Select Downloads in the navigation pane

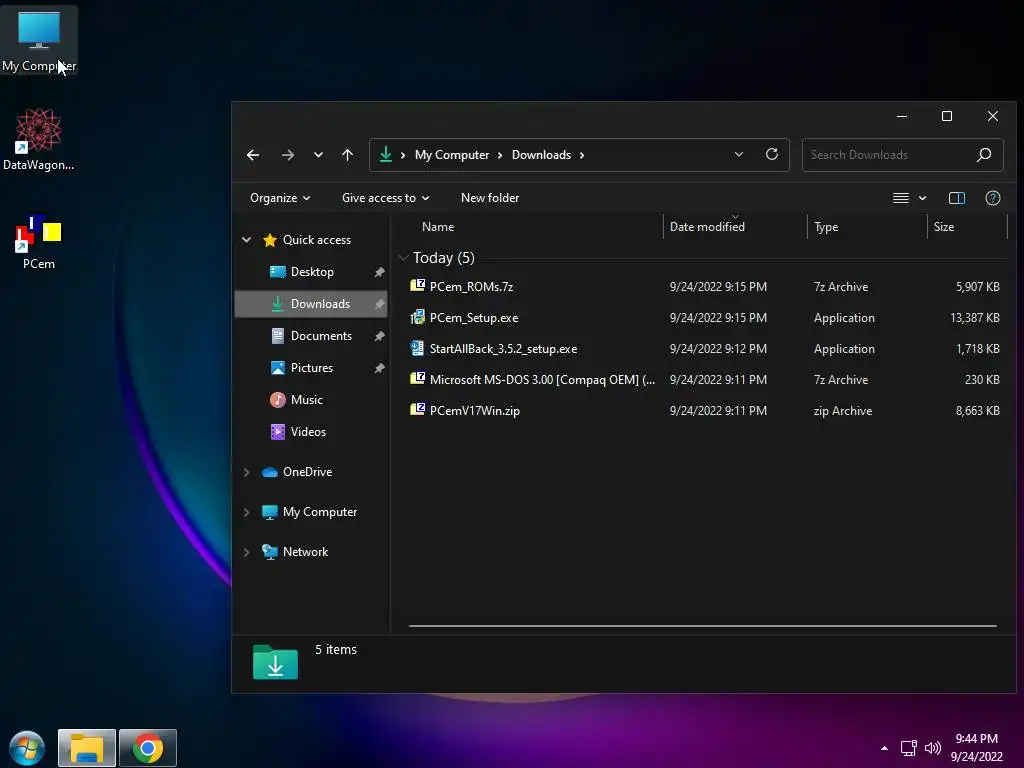(311, 304)
